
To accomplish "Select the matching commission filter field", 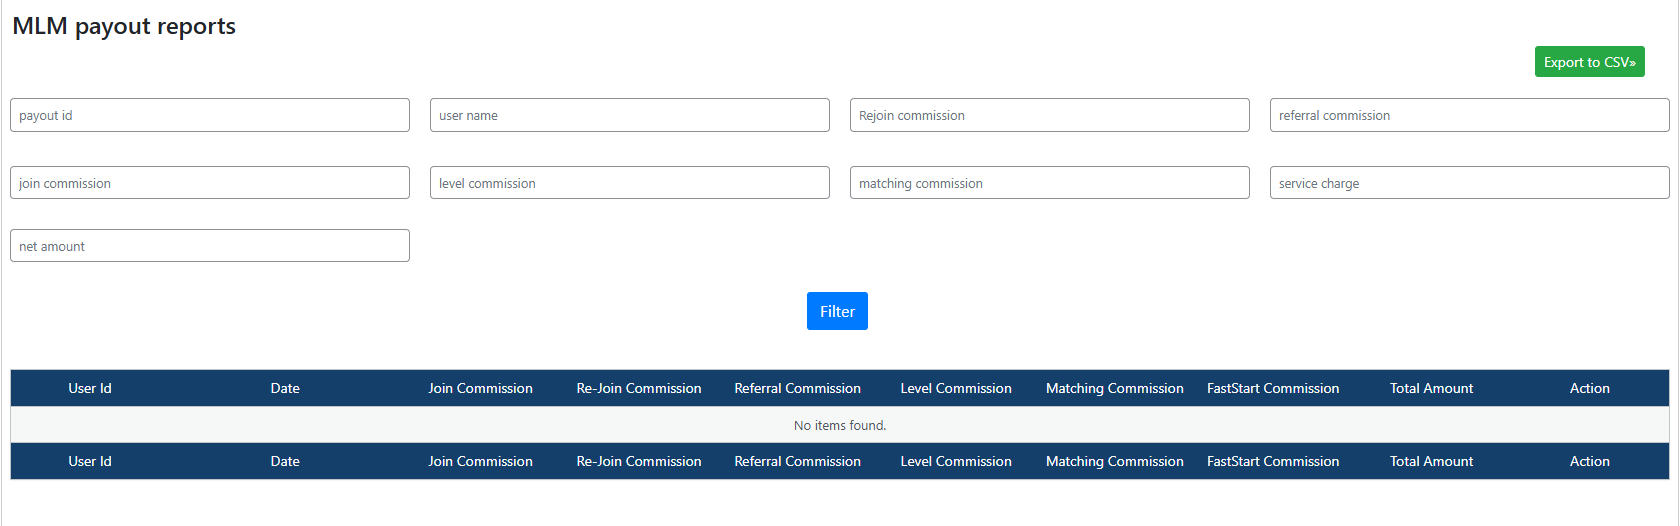I will click(x=1050, y=183).
